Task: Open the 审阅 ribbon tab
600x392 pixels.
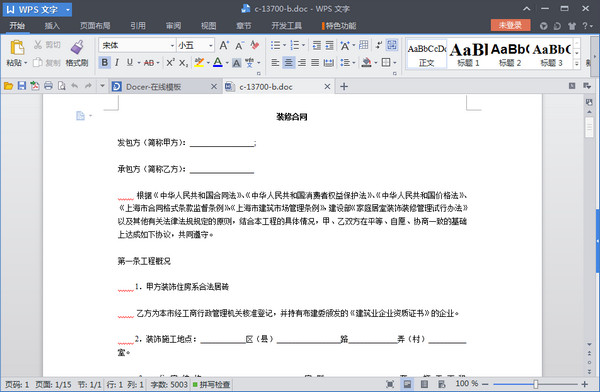Action: click(173, 26)
